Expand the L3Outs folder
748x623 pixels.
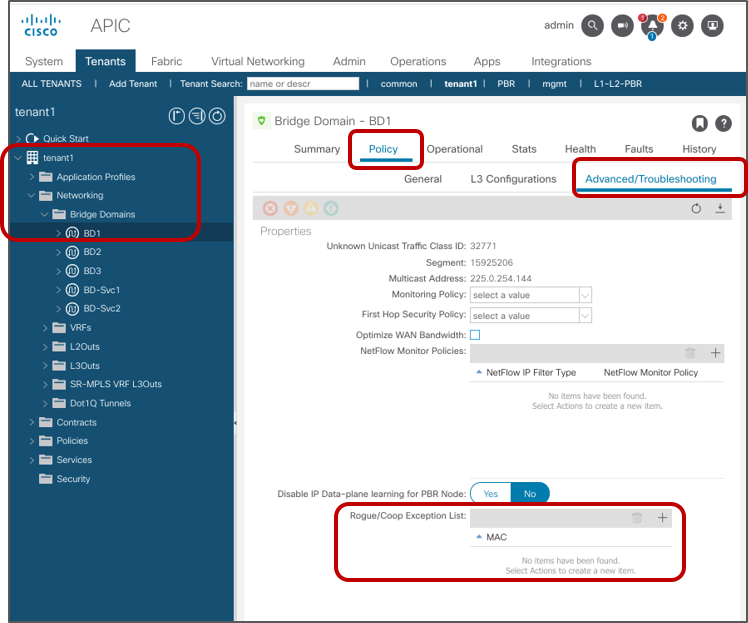pos(45,366)
